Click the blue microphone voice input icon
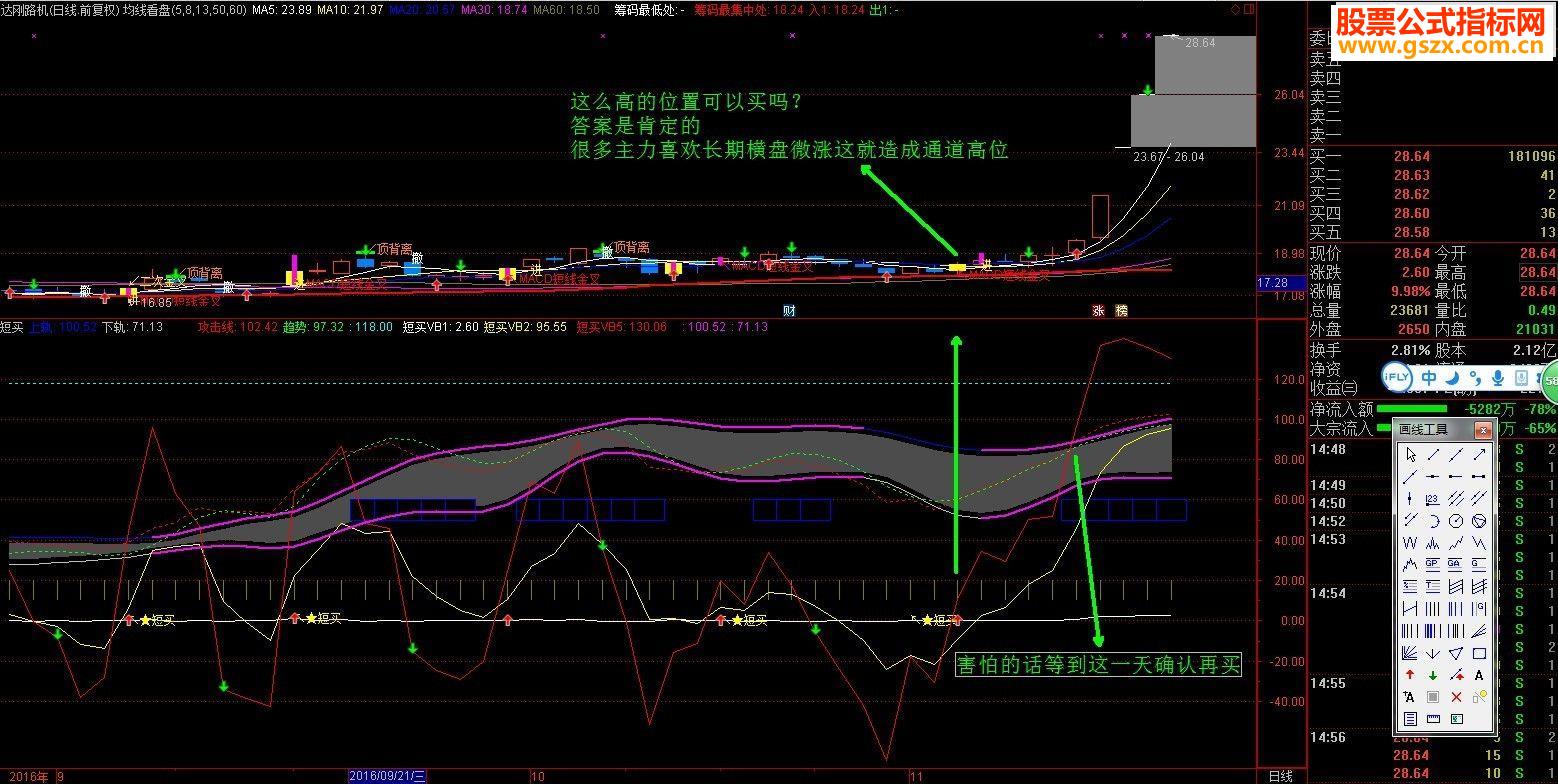1558x784 pixels. pyautogui.click(x=1498, y=377)
